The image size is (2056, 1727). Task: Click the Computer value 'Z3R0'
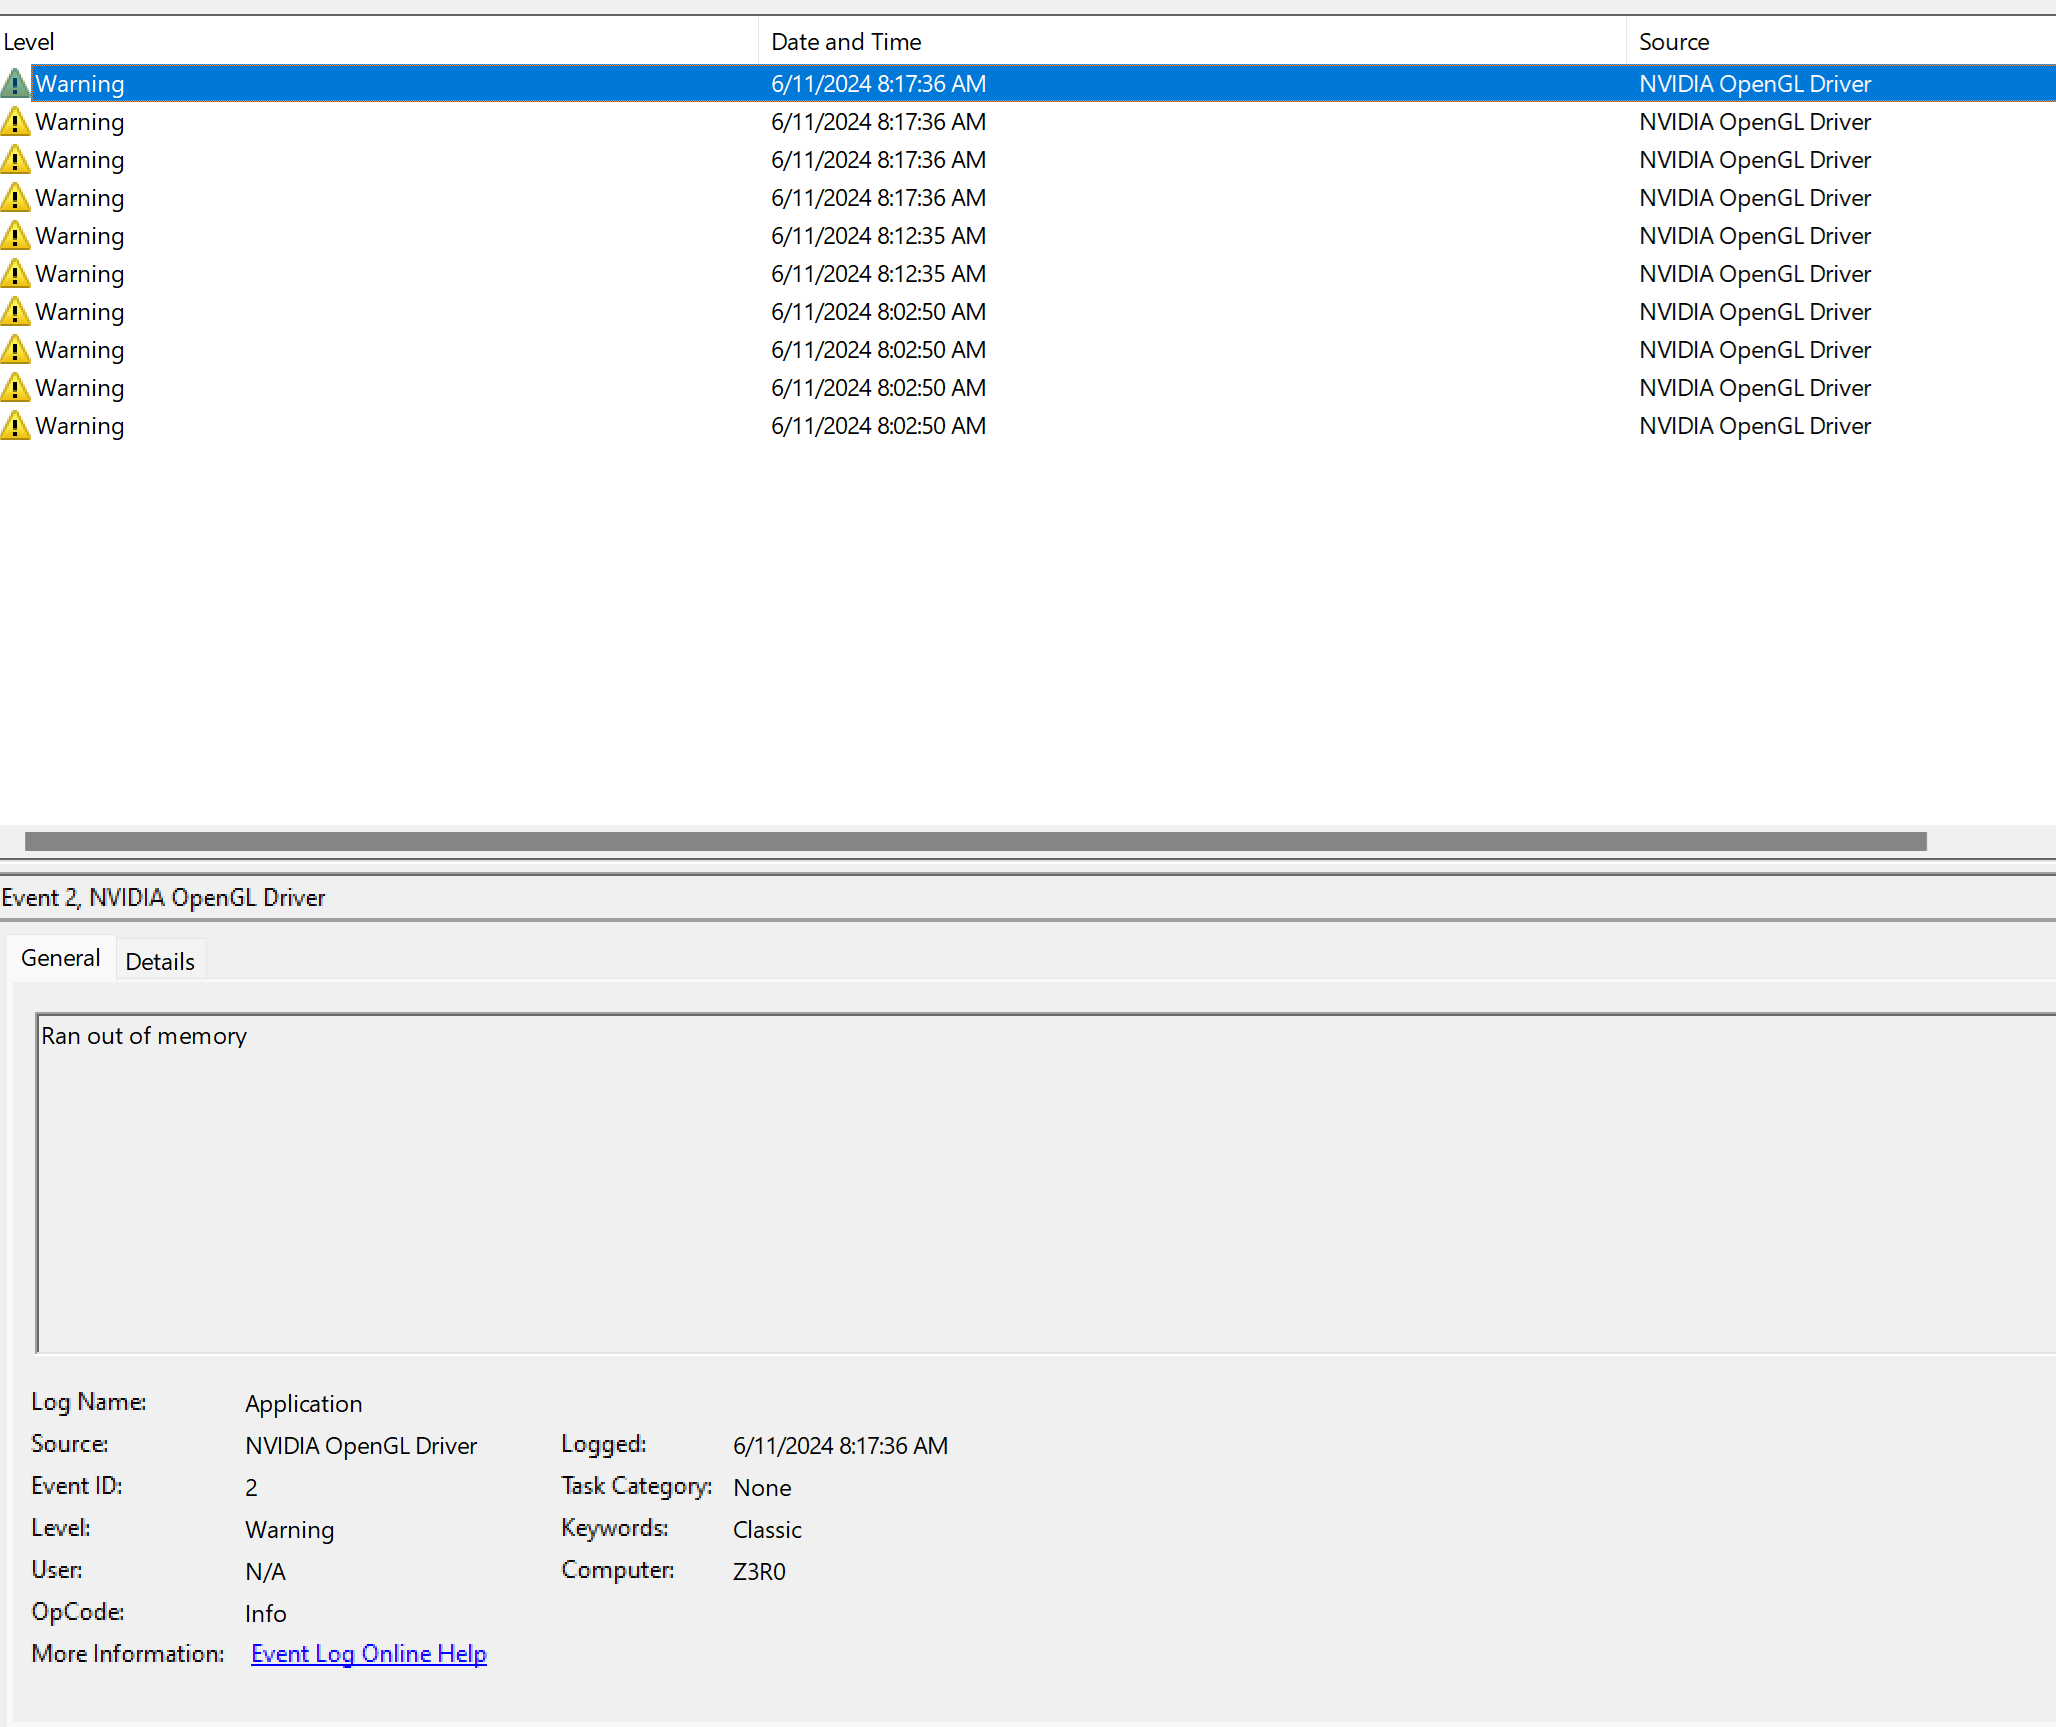point(759,1572)
